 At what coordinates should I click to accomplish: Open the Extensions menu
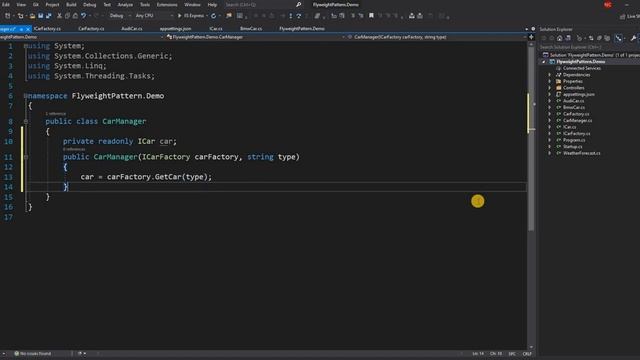[167, 4]
